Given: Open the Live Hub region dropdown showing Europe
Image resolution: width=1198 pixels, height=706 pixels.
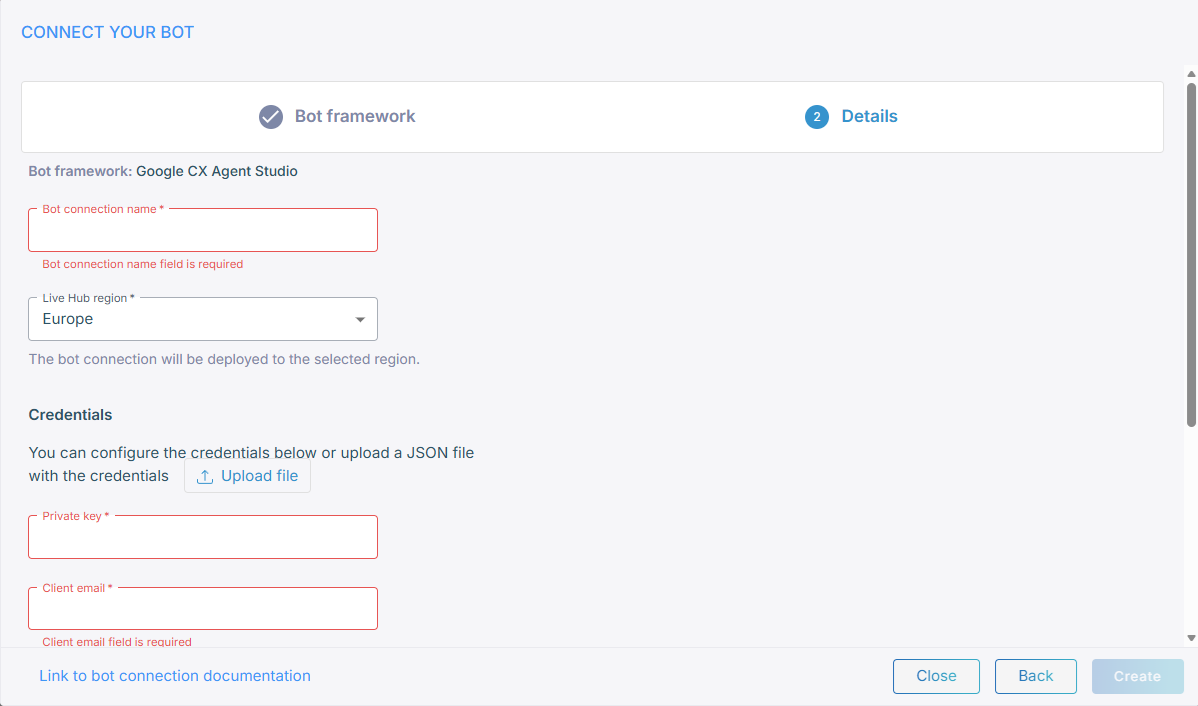Looking at the screenshot, I should click(190, 319).
